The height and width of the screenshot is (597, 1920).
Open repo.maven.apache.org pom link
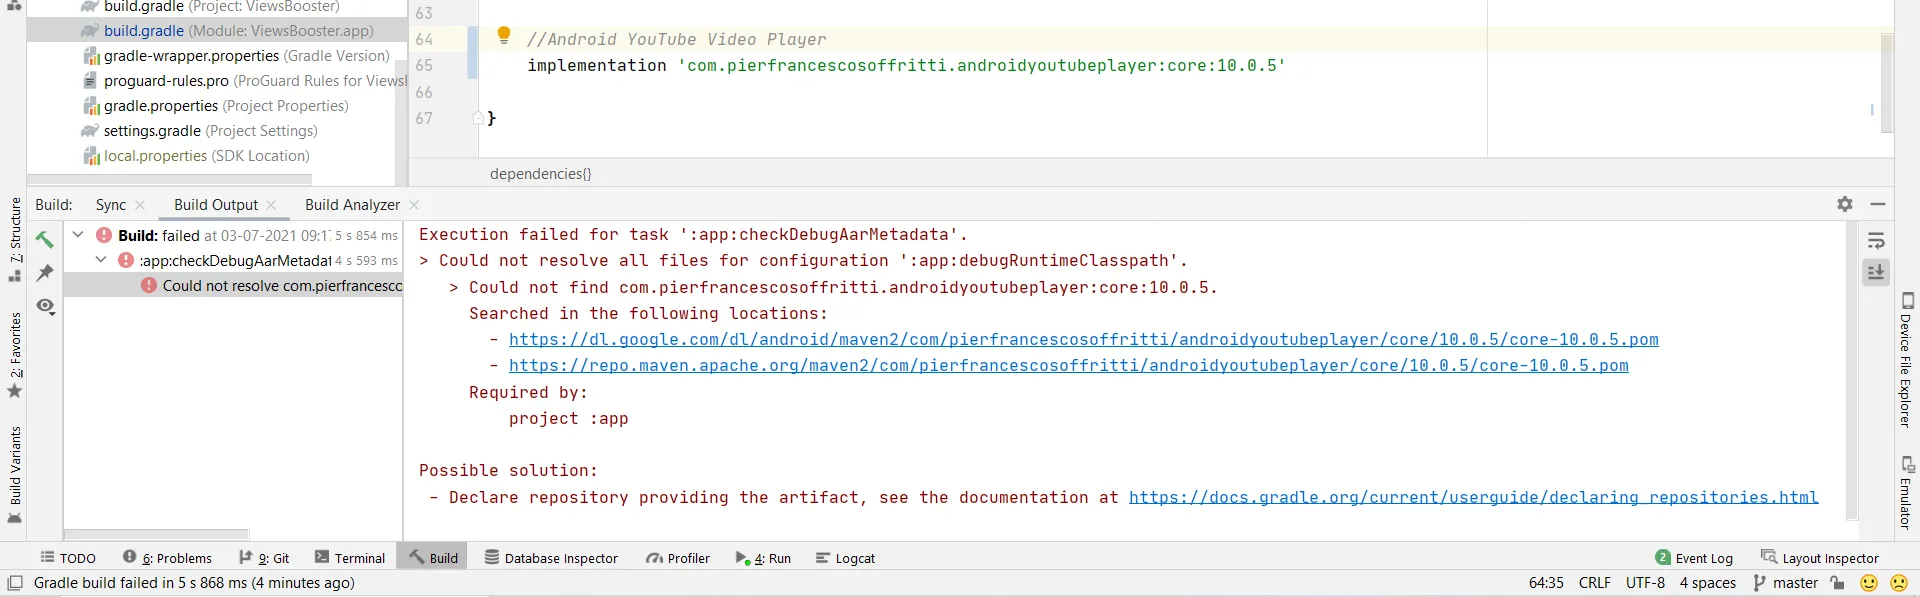1069,366
